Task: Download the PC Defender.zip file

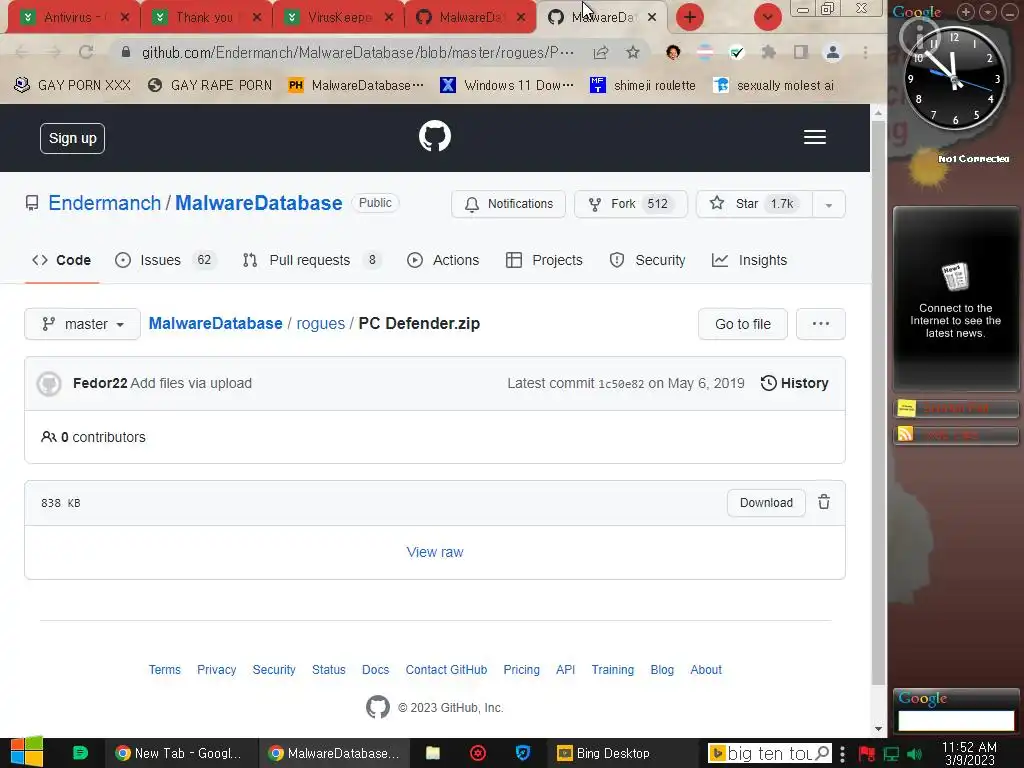Action: (766, 503)
